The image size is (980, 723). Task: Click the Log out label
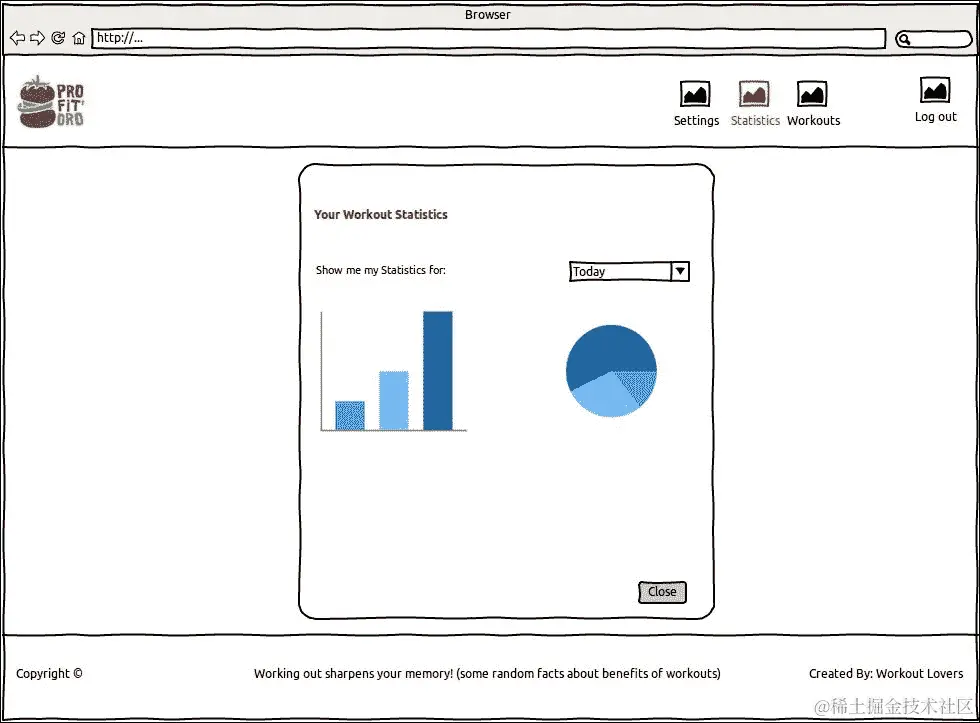click(935, 117)
